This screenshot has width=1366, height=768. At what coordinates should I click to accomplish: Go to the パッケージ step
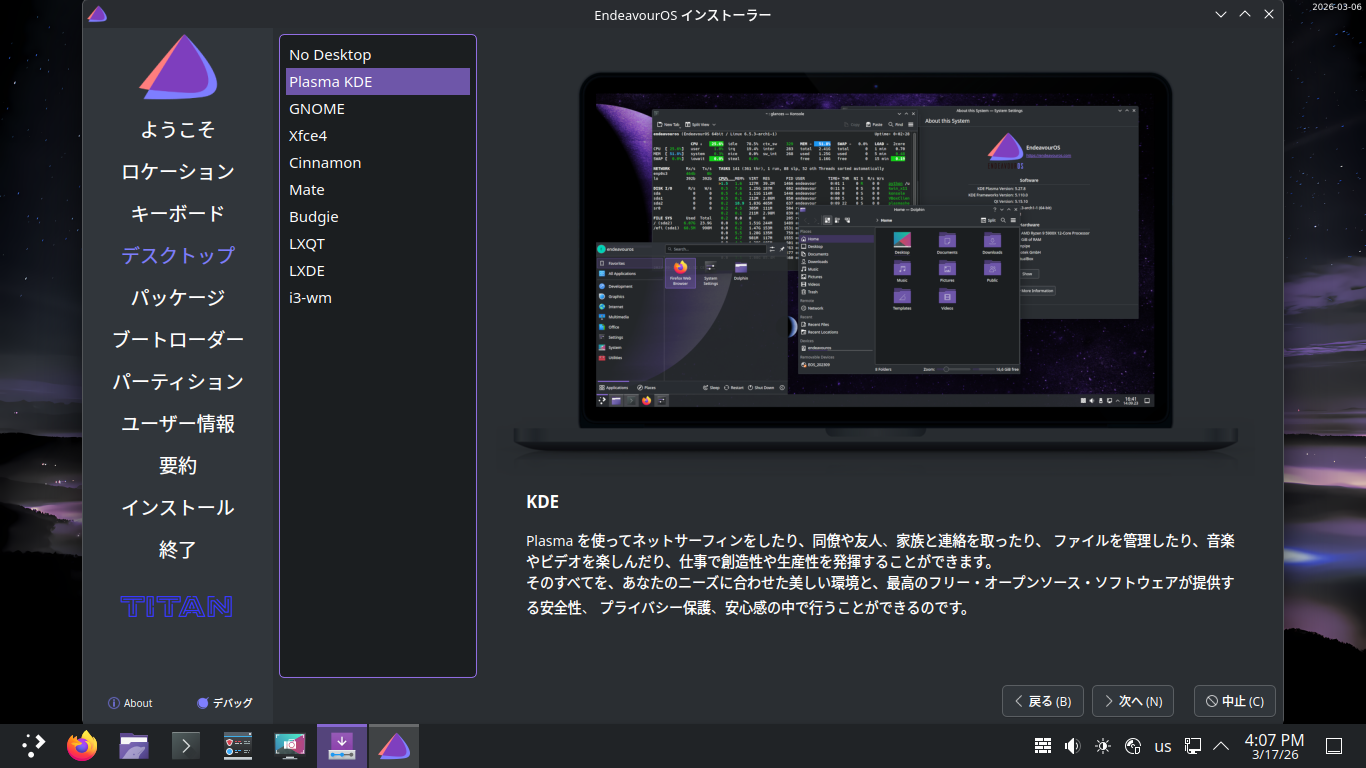178,298
